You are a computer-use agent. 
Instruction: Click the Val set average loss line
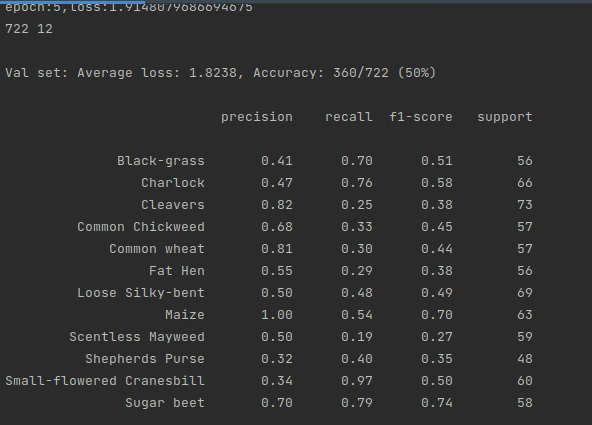coord(220,72)
